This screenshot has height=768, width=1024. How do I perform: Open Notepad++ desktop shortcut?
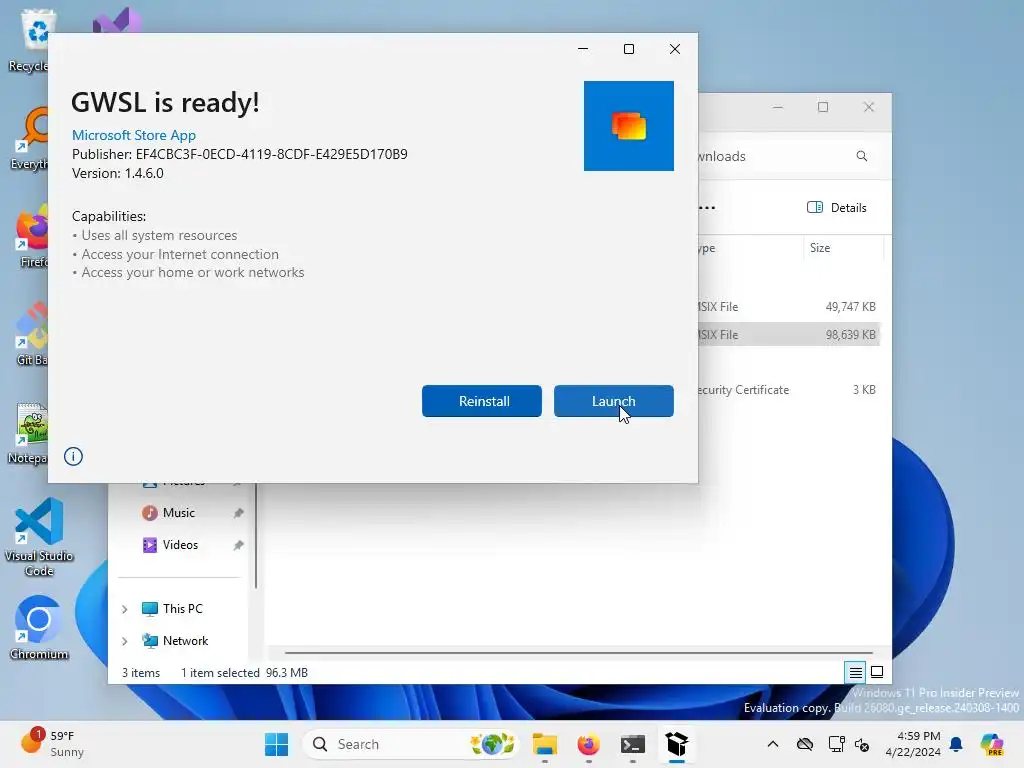pos(27,433)
